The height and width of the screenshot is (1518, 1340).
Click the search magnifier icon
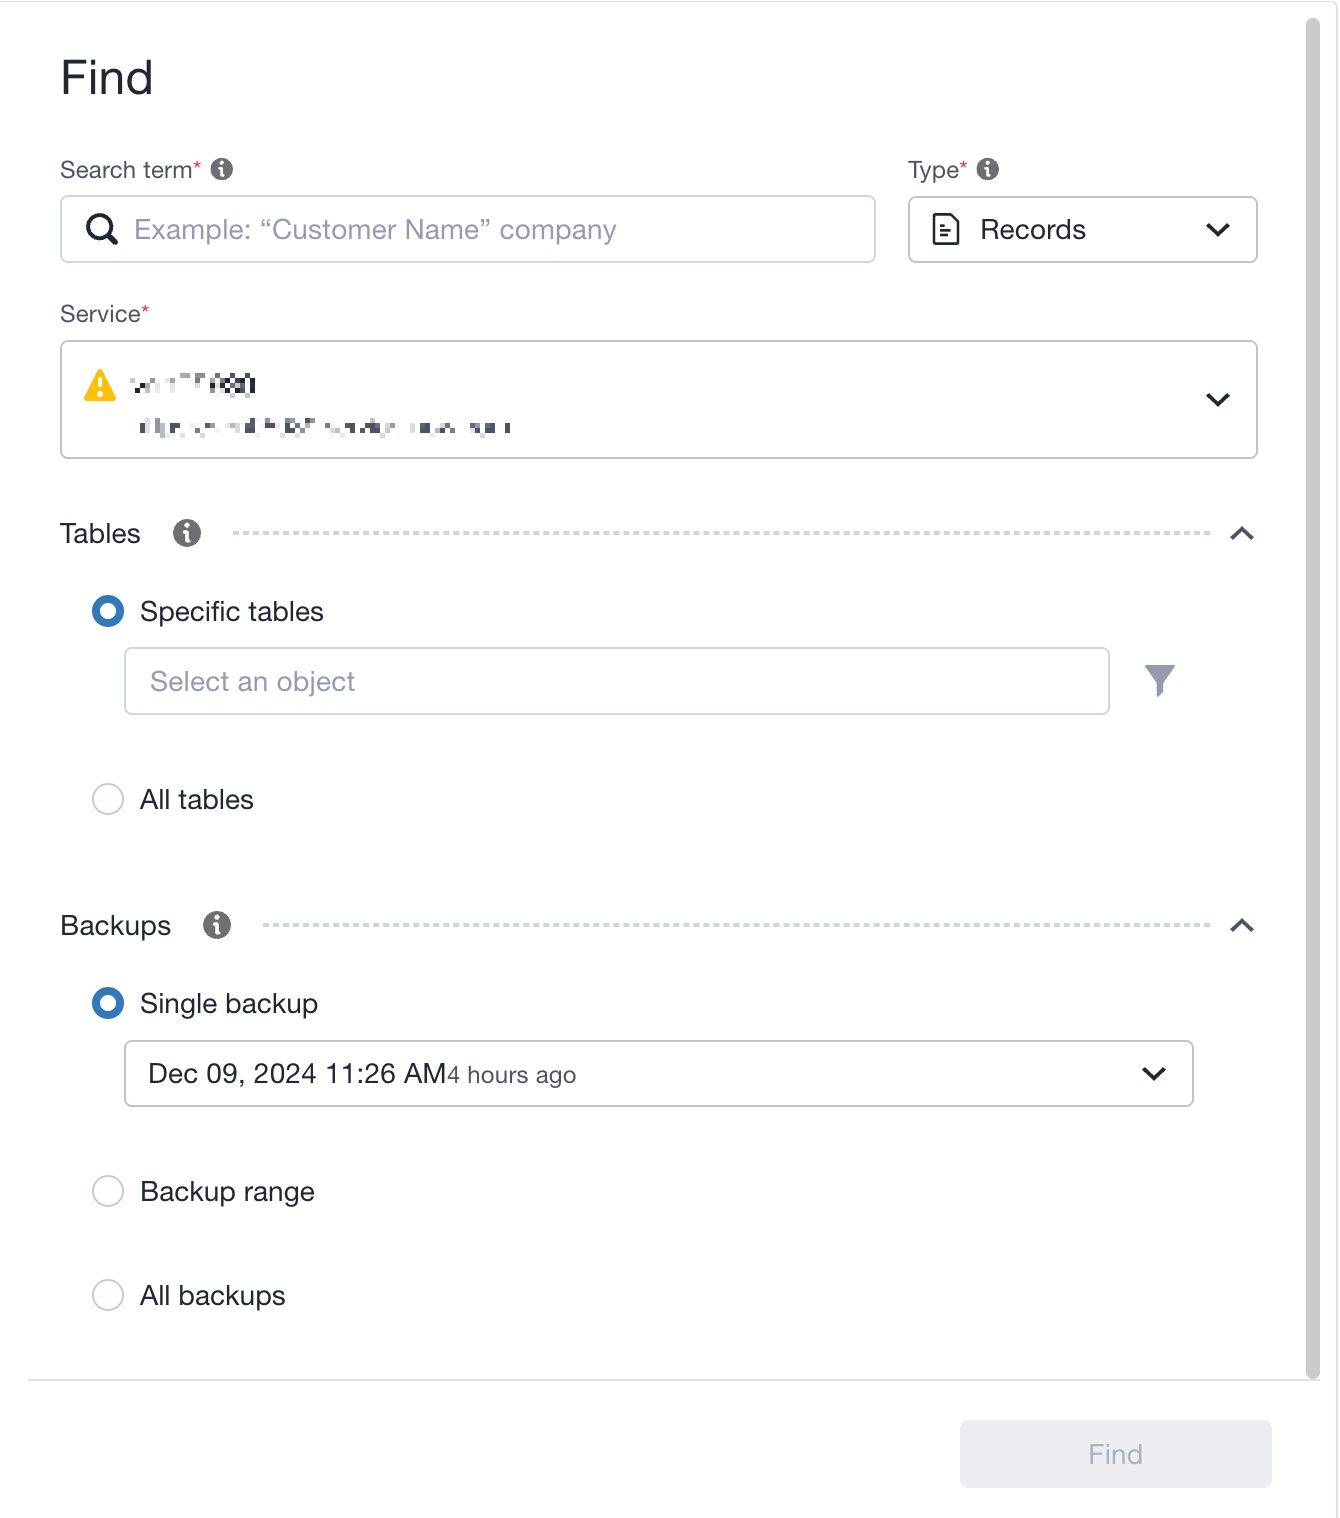(100, 229)
